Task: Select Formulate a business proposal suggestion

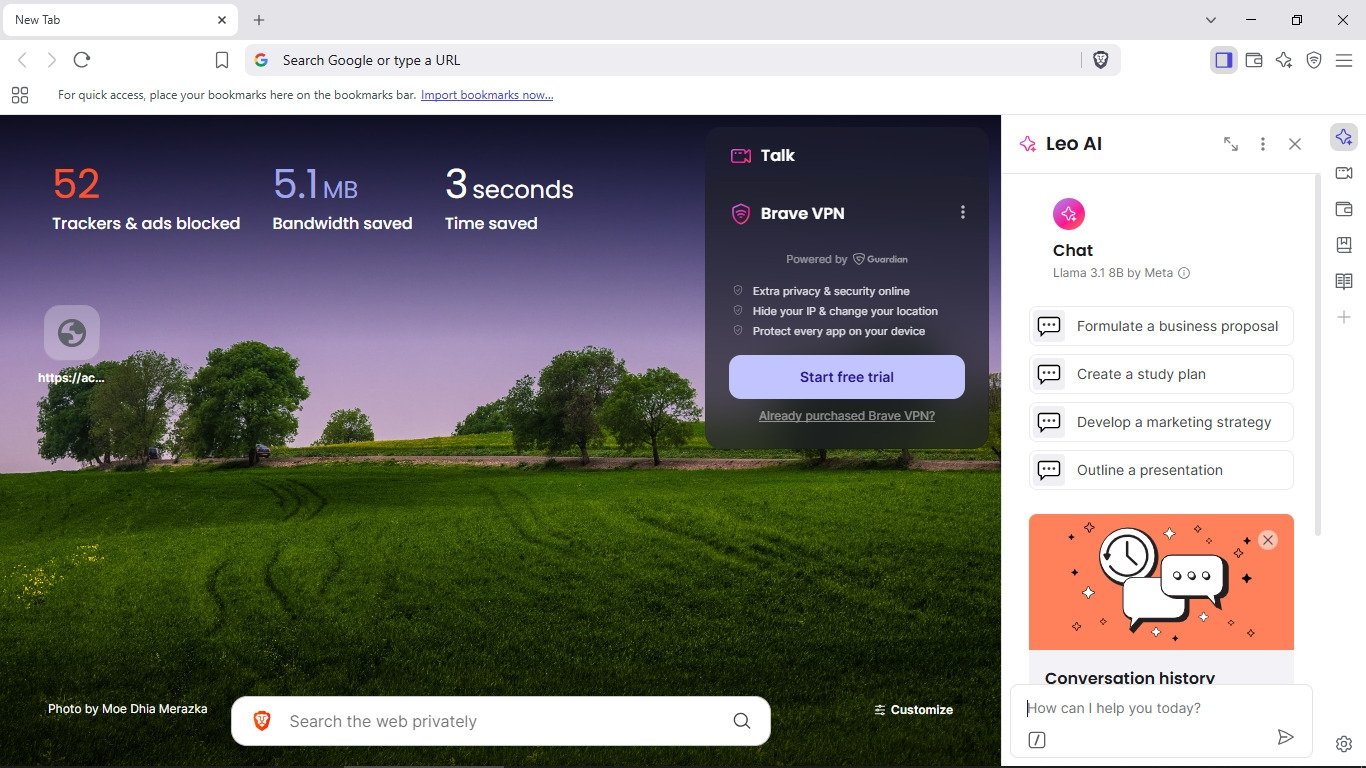Action: 1161,326
